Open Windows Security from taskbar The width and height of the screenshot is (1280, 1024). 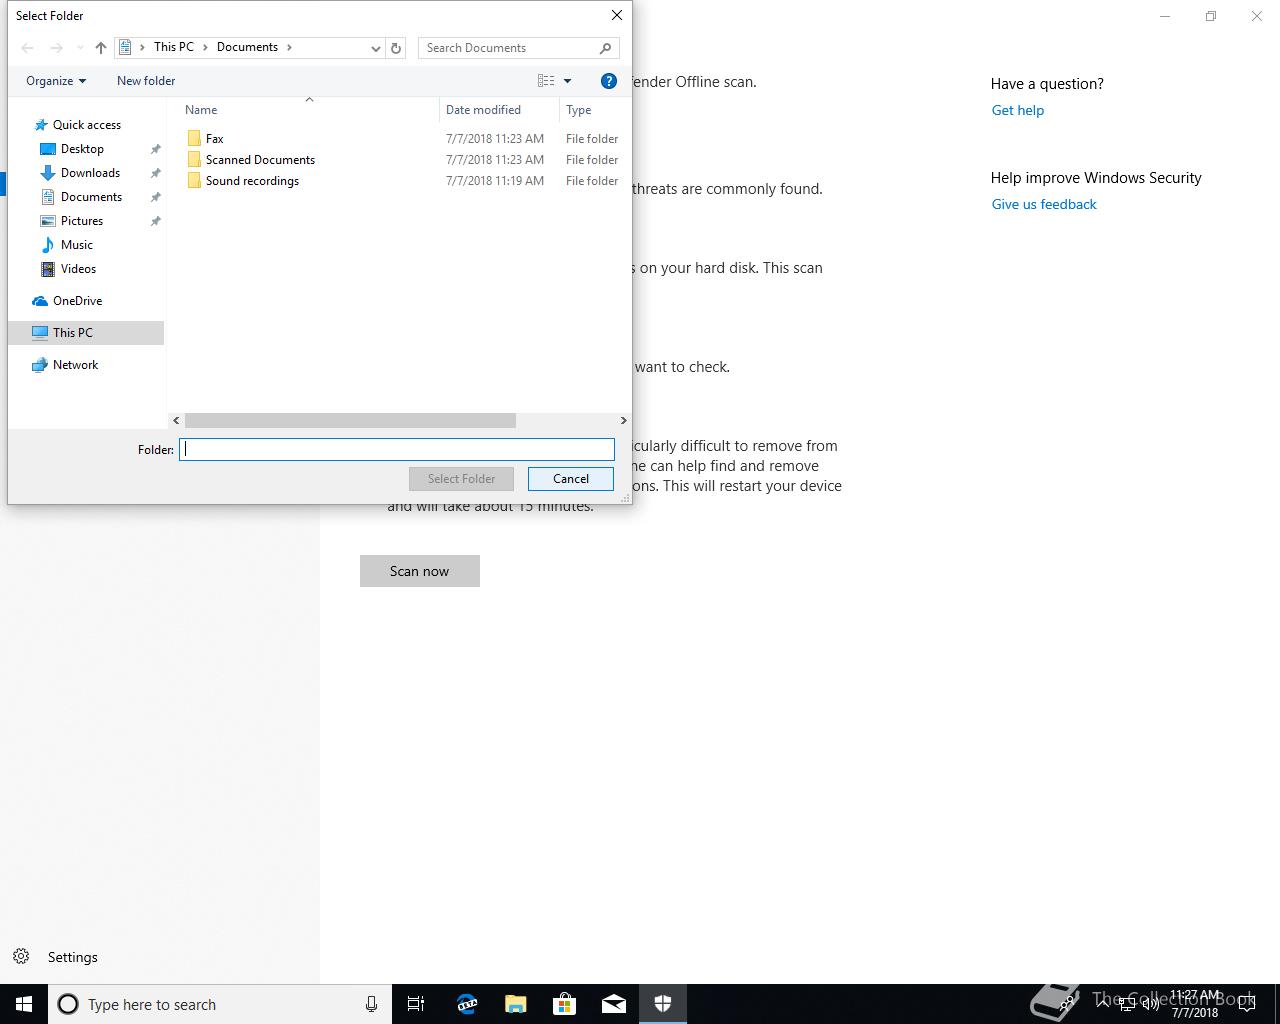coord(663,1004)
